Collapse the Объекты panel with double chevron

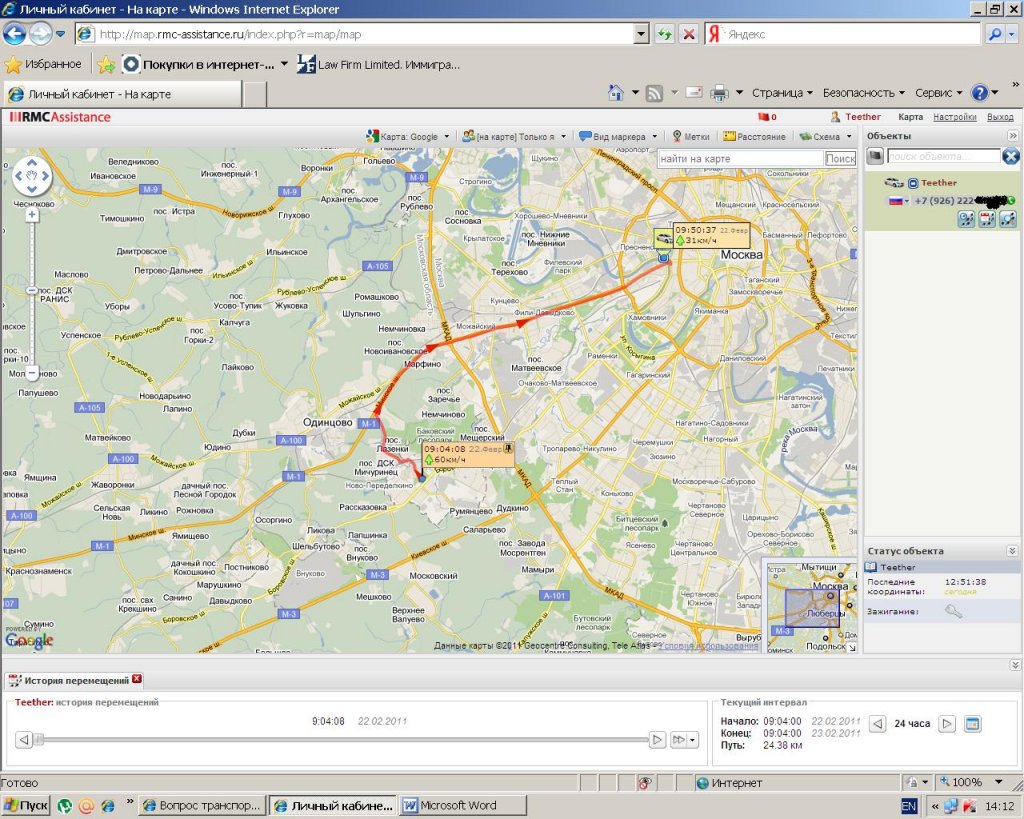tap(1012, 136)
